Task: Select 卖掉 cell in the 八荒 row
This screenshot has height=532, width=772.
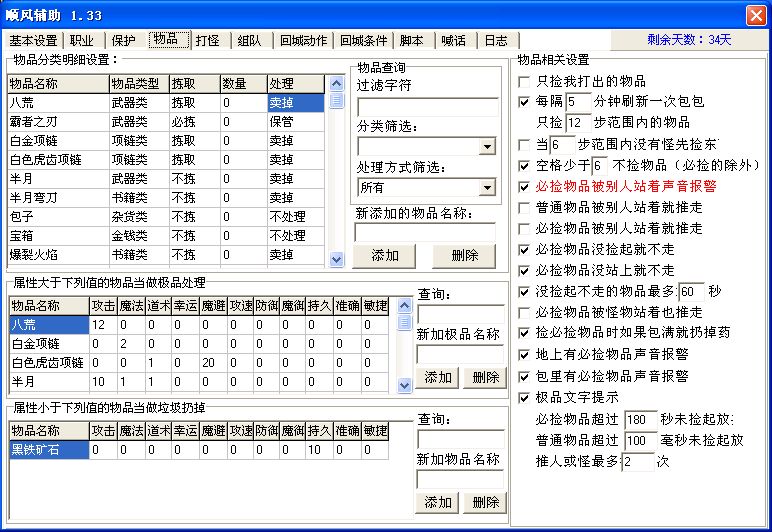Action: tap(295, 103)
